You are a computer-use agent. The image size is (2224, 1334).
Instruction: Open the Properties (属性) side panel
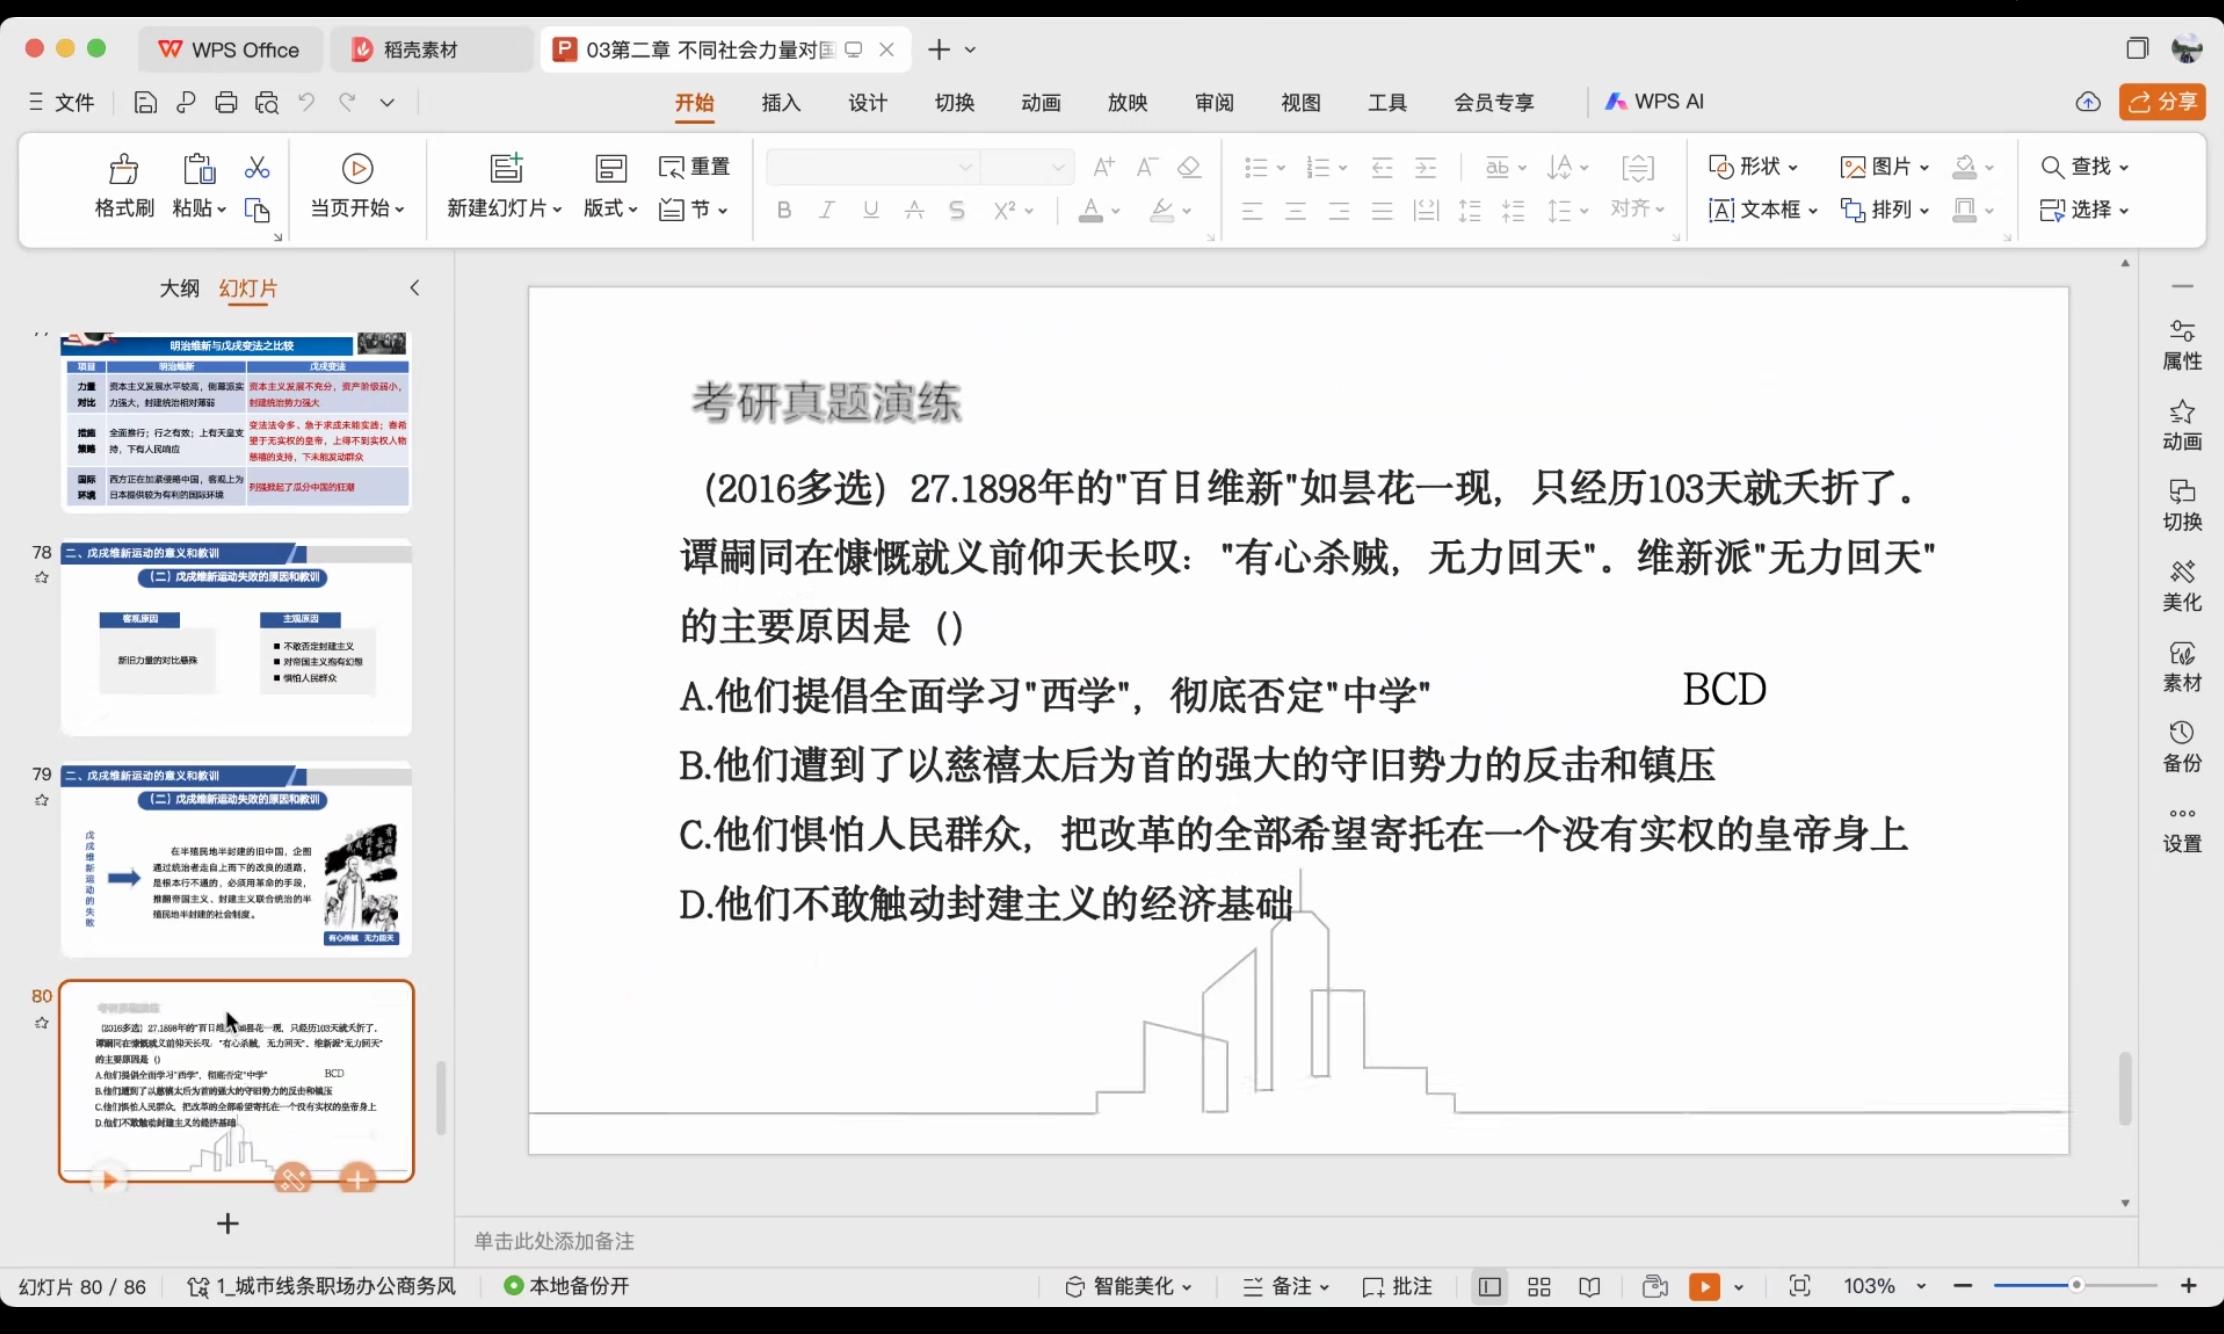(2182, 345)
